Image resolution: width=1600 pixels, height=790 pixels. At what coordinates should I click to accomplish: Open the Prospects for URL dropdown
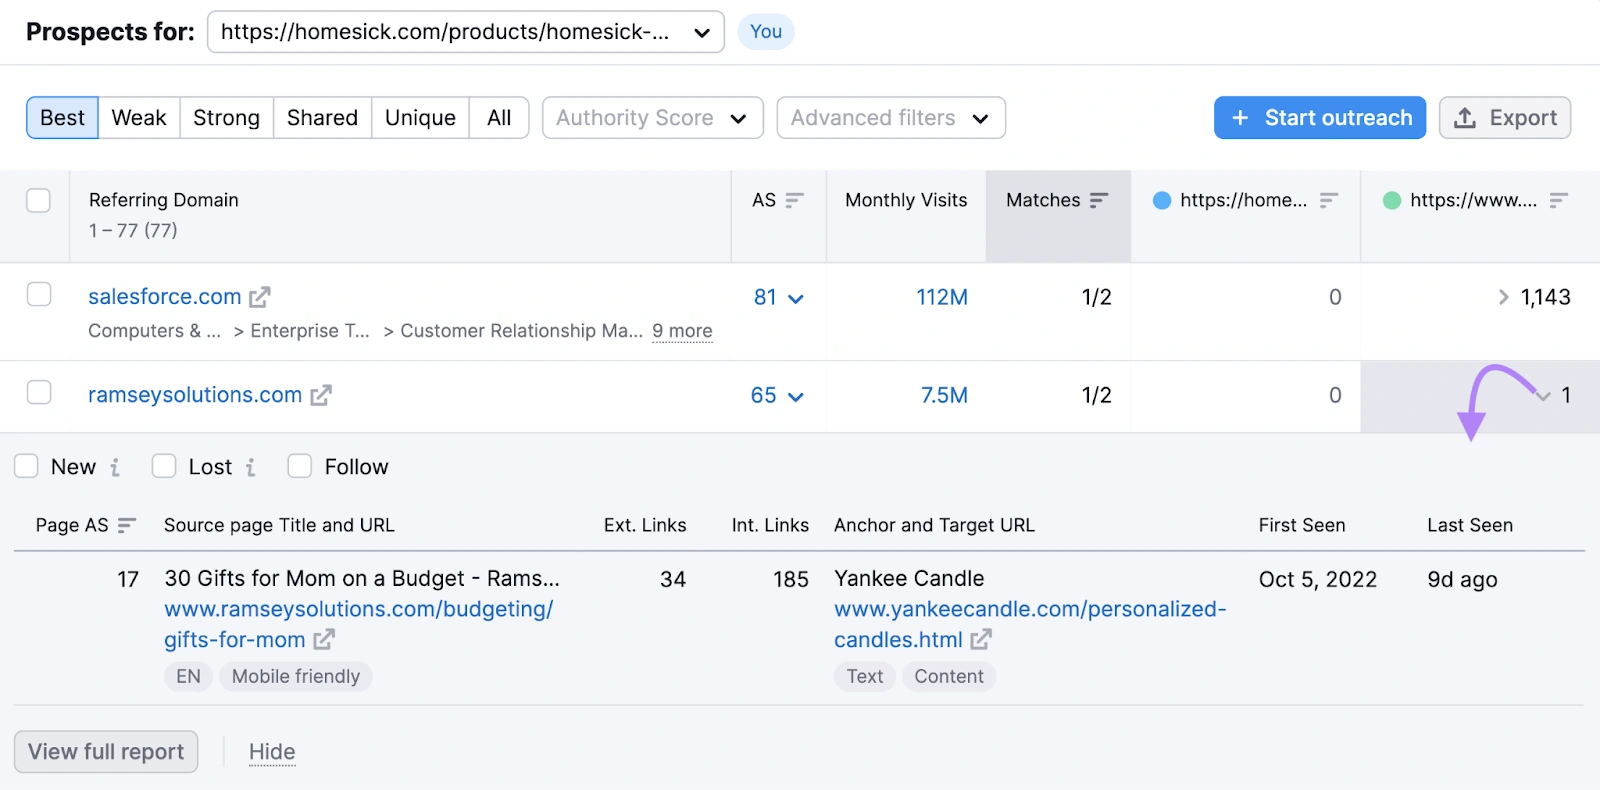pyautogui.click(x=466, y=32)
